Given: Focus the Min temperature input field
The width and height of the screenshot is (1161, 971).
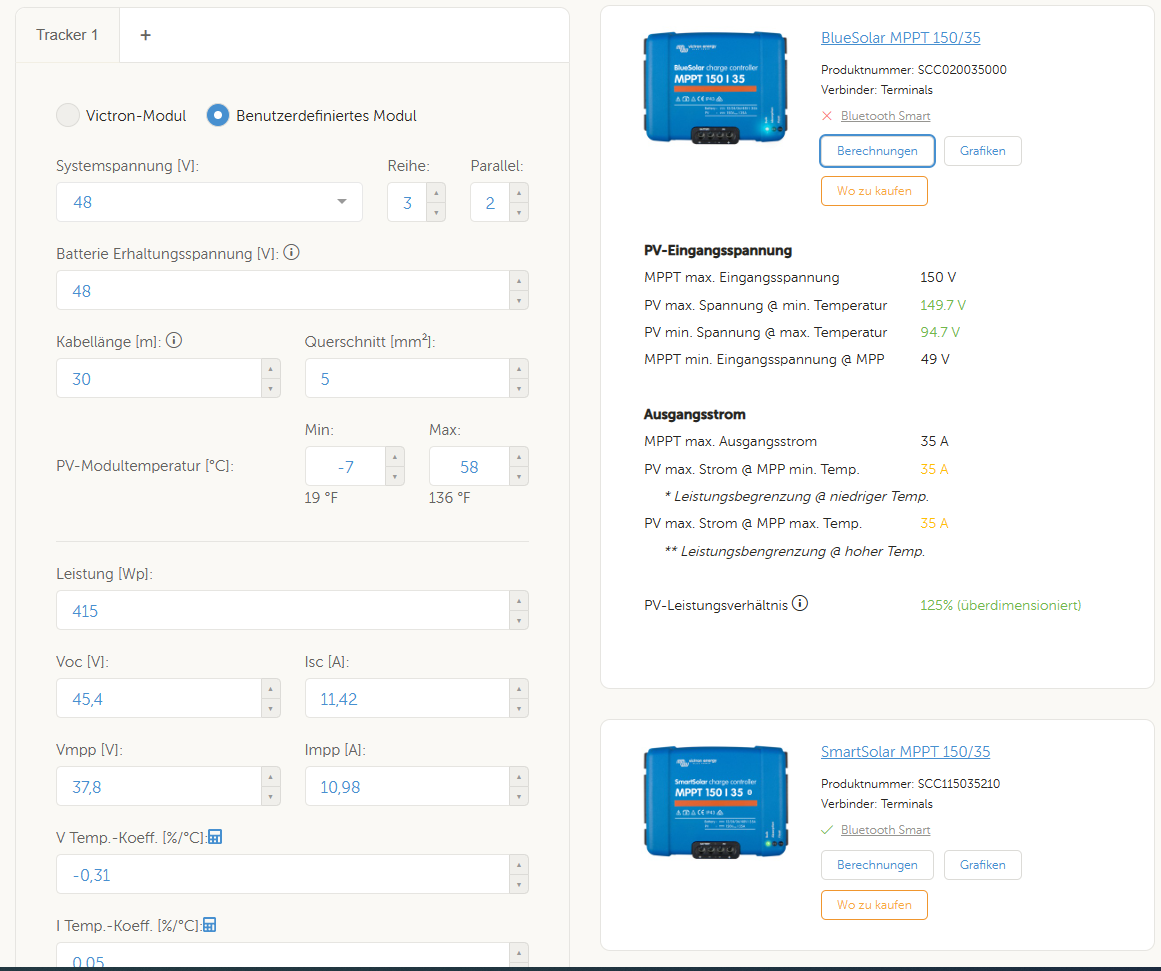Looking at the screenshot, I should coord(346,467).
